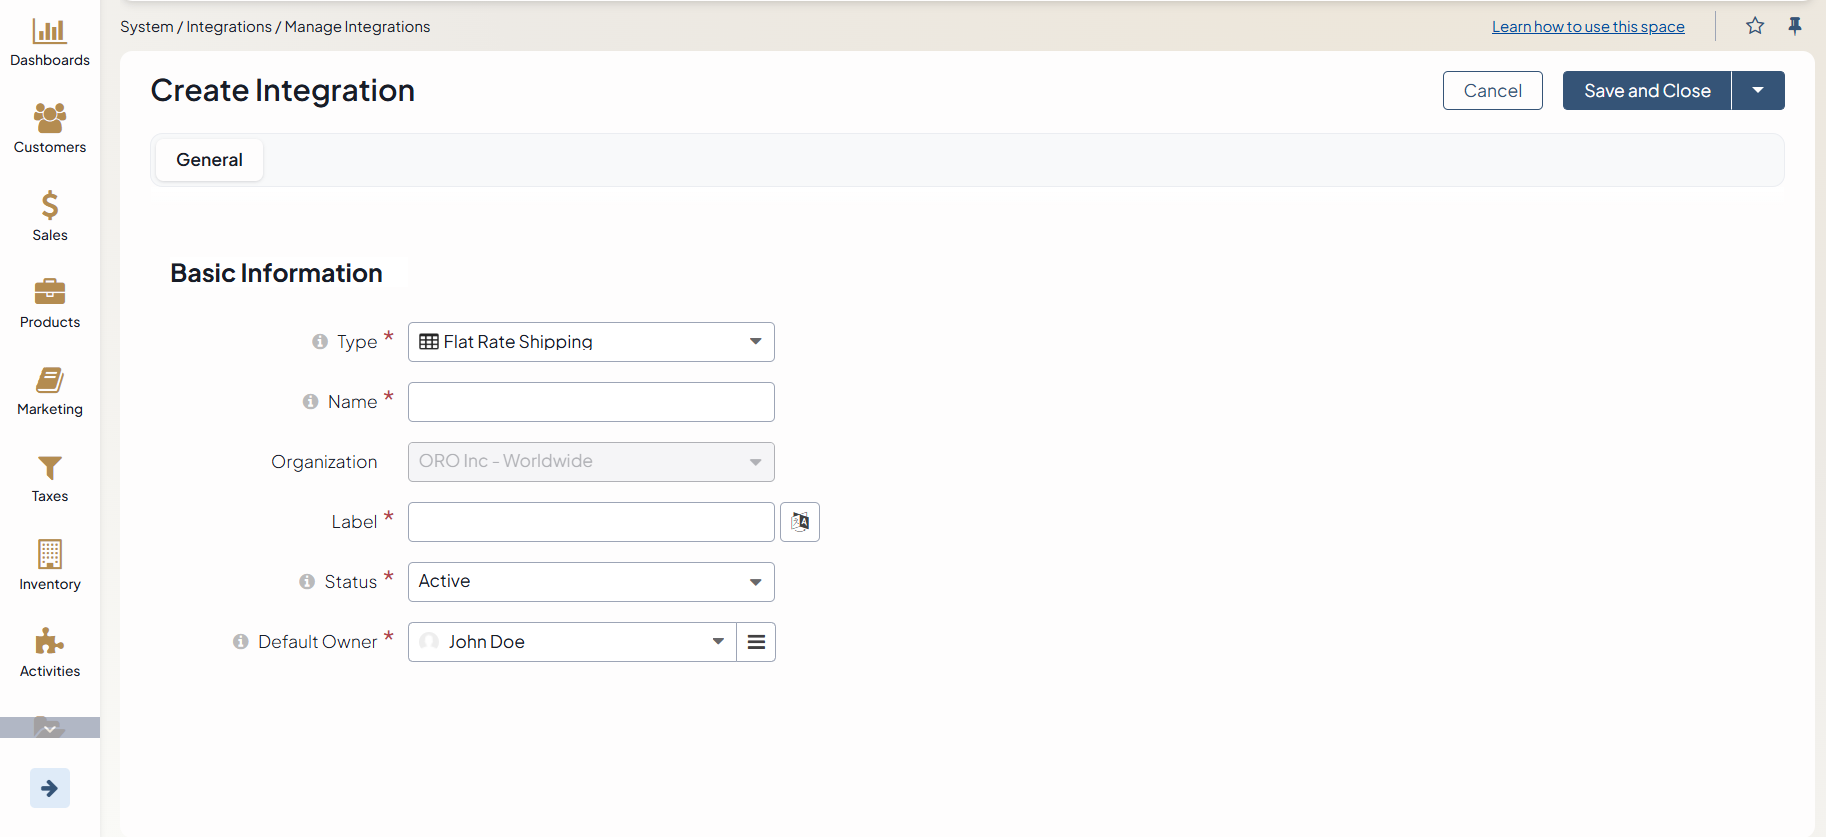Open the Default Owner John Doe dropdown
This screenshot has width=1826, height=837.
point(572,642)
